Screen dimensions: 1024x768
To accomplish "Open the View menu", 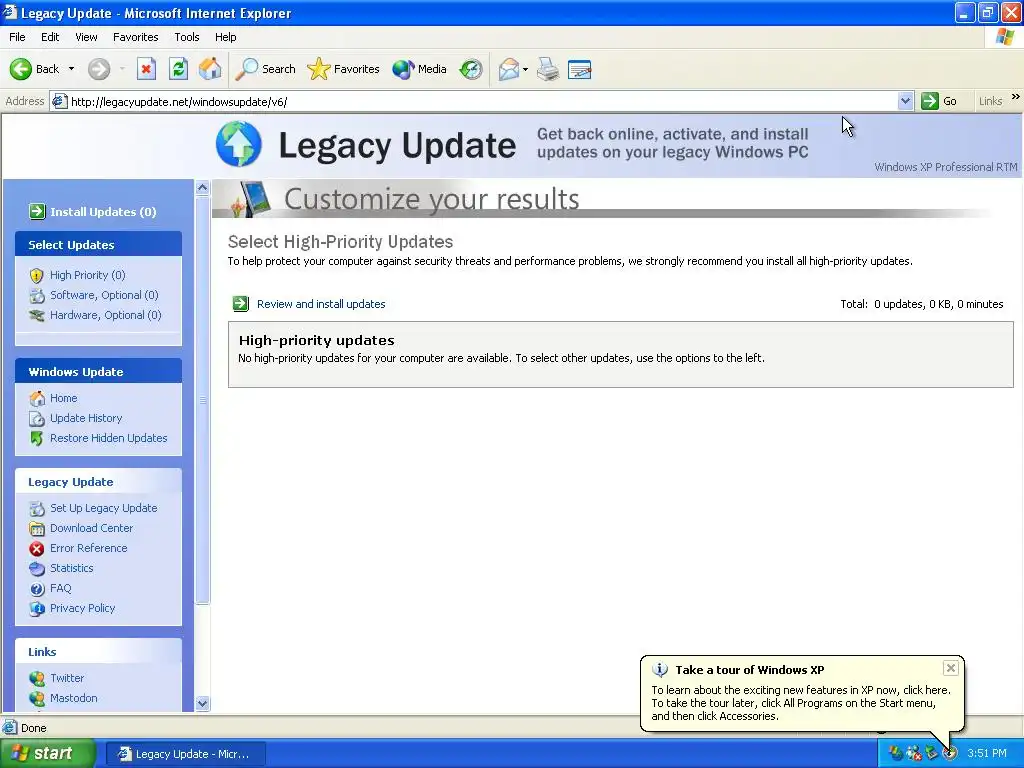I will 86,37.
